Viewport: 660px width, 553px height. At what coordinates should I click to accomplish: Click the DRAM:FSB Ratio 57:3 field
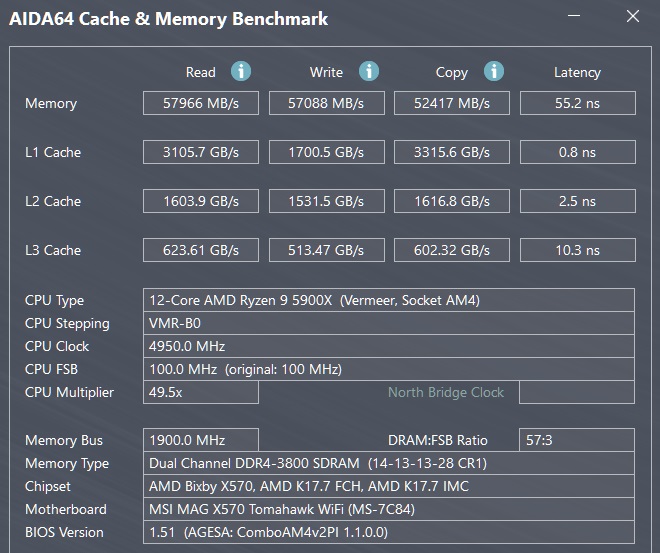click(x=577, y=440)
